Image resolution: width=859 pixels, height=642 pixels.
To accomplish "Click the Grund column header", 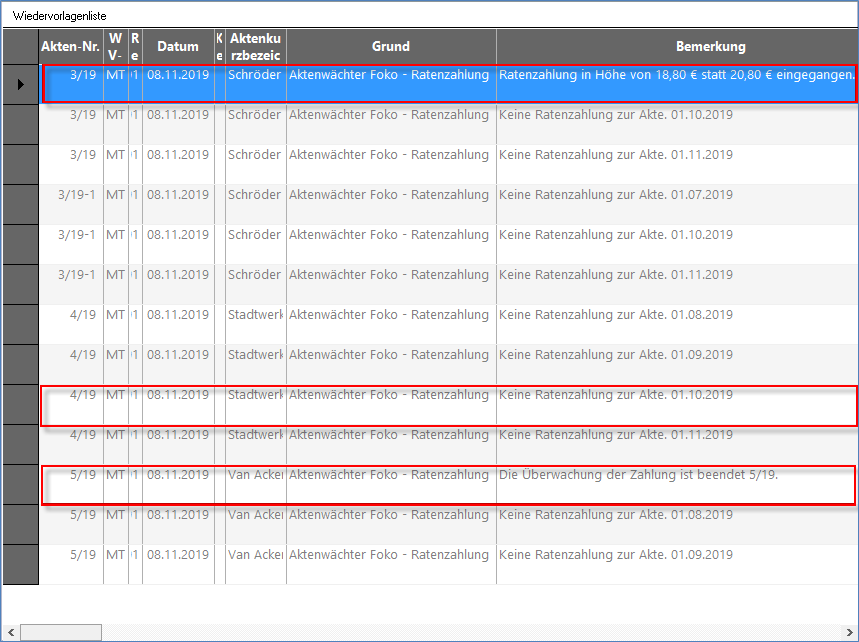I will point(390,46).
